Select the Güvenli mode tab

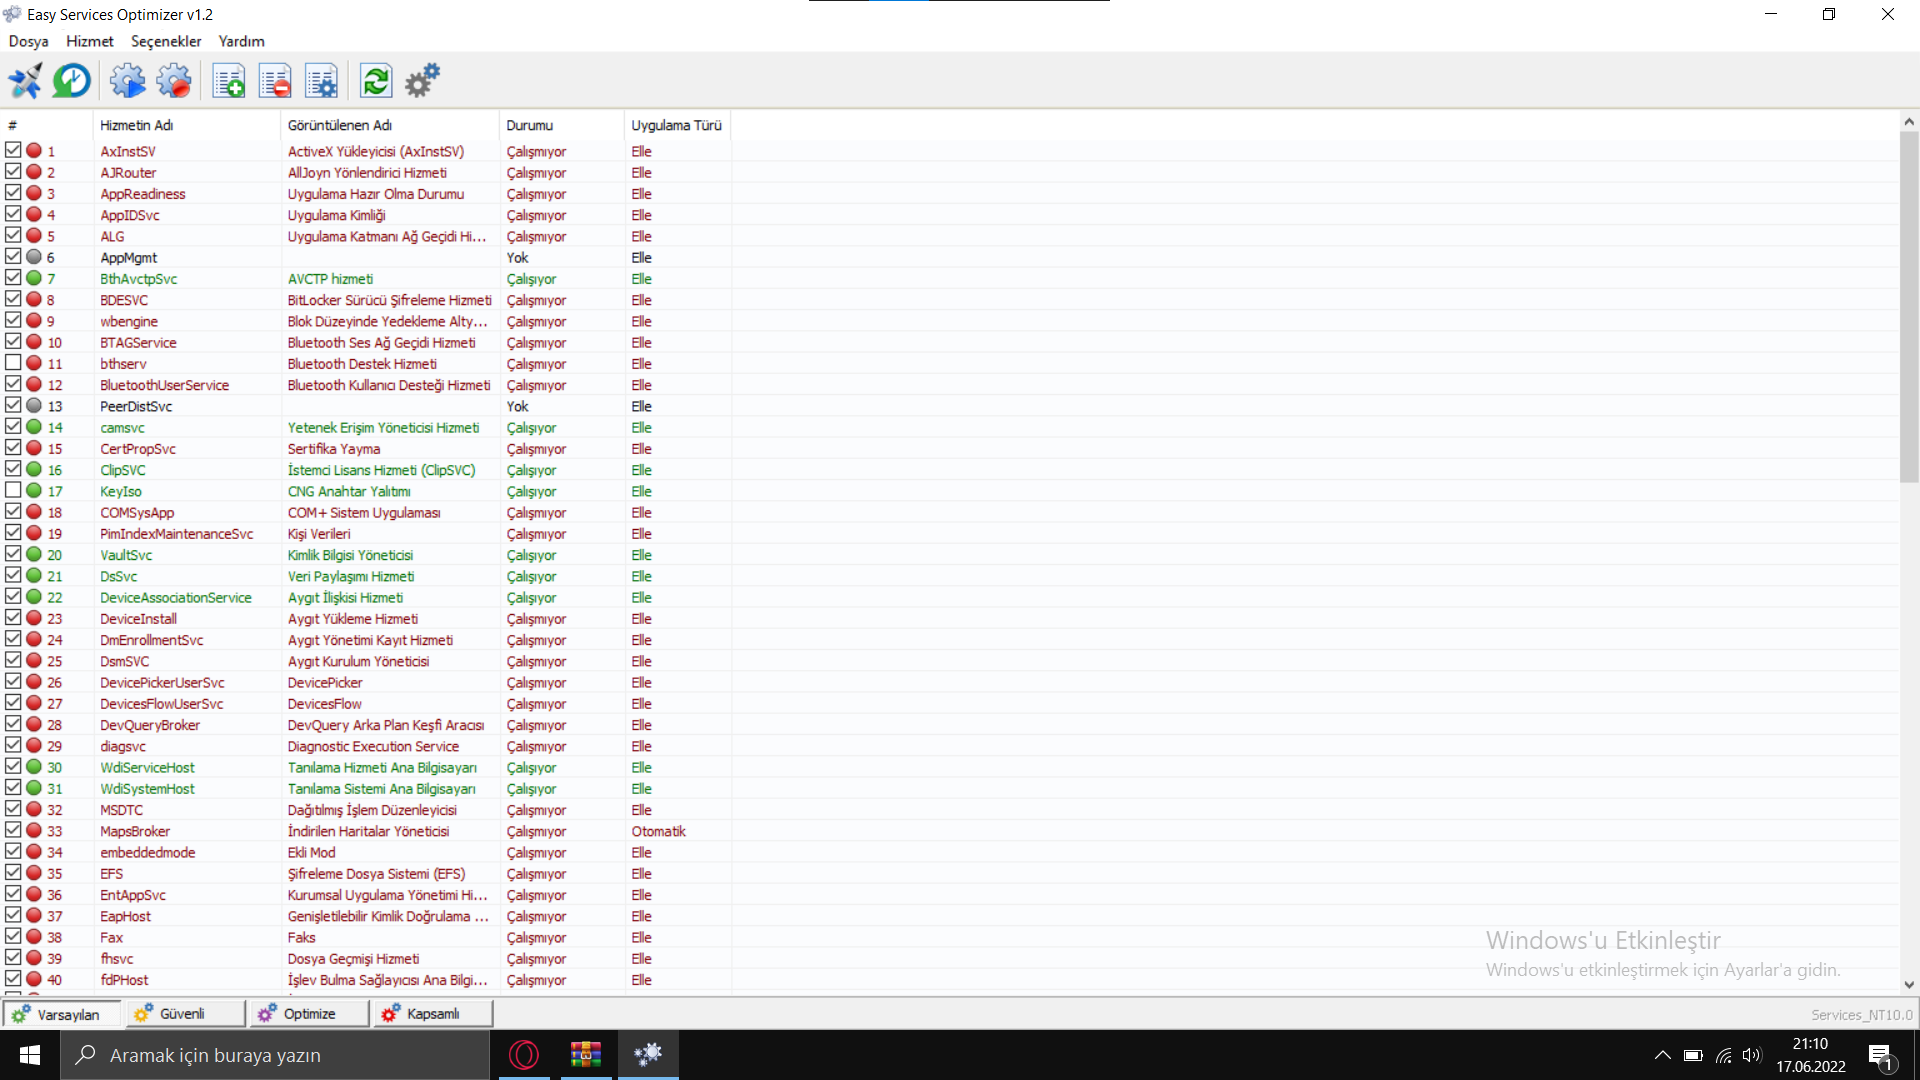click(182, 1014)
